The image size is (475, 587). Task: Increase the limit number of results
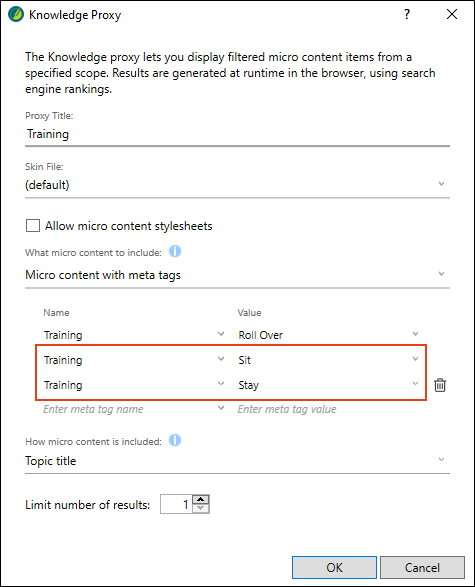(201, 499)
